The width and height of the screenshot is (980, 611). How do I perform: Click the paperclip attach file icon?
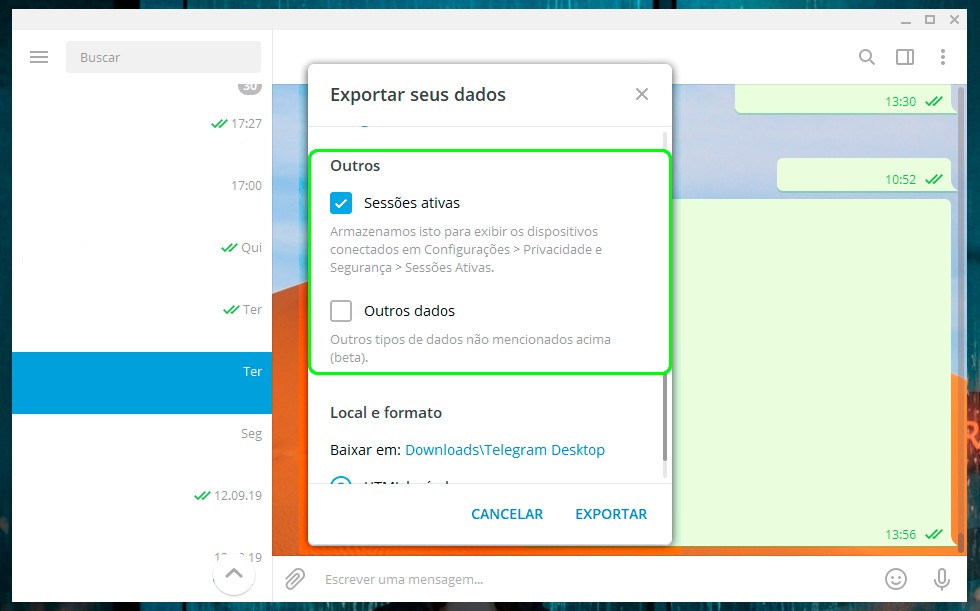295,579
